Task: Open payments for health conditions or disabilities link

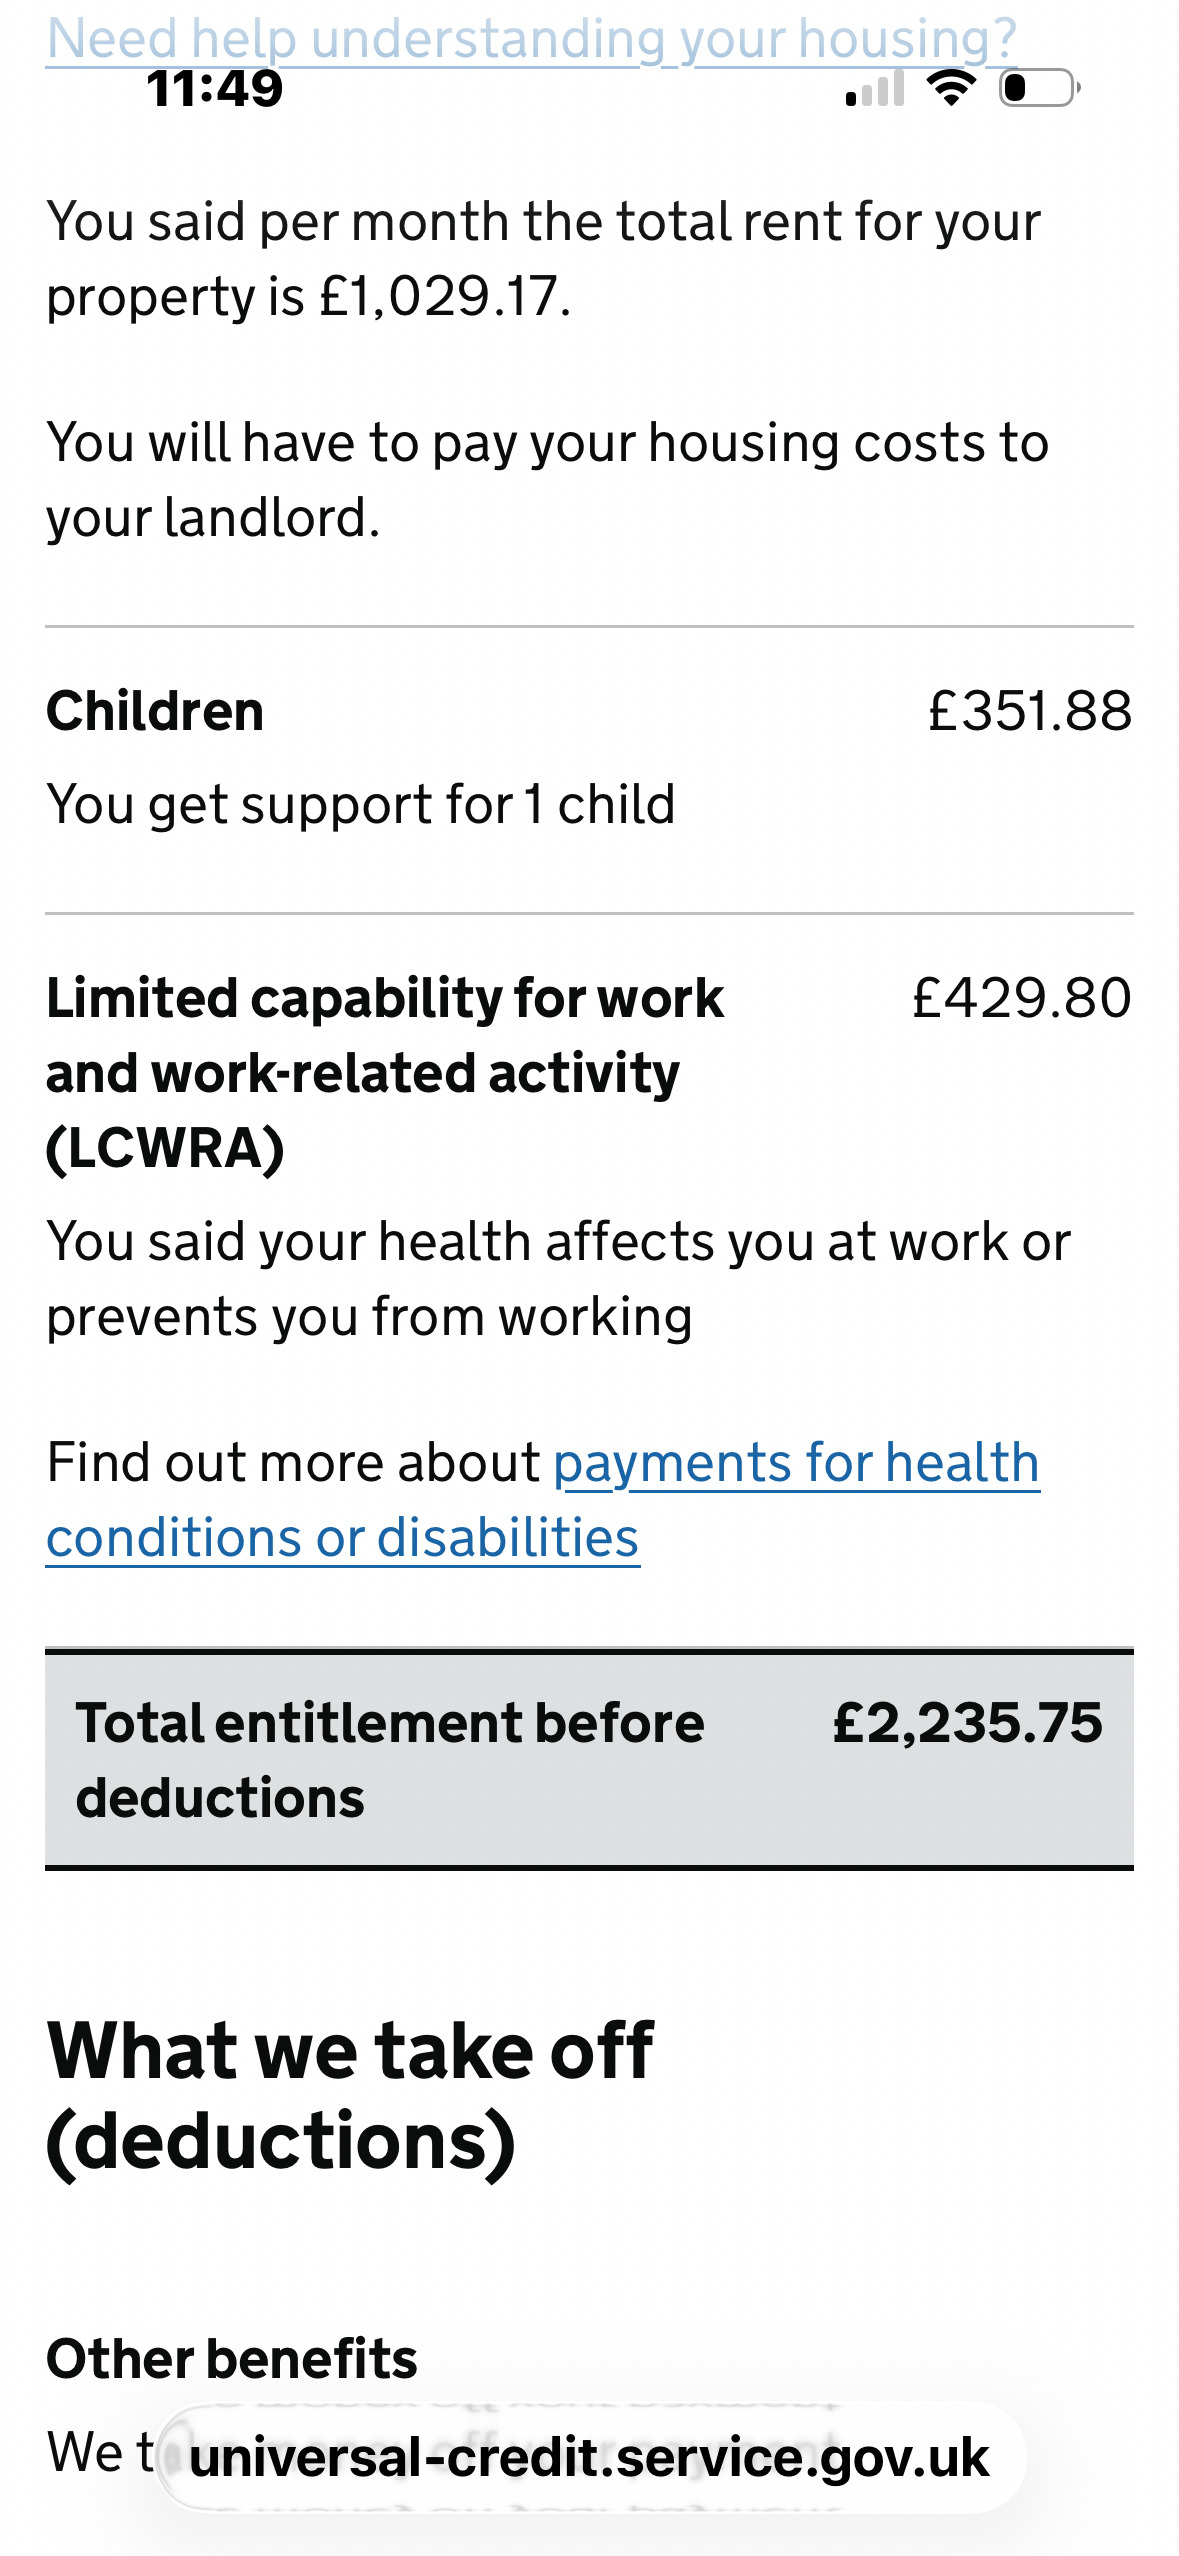Action: click(x=543, y=1499)
